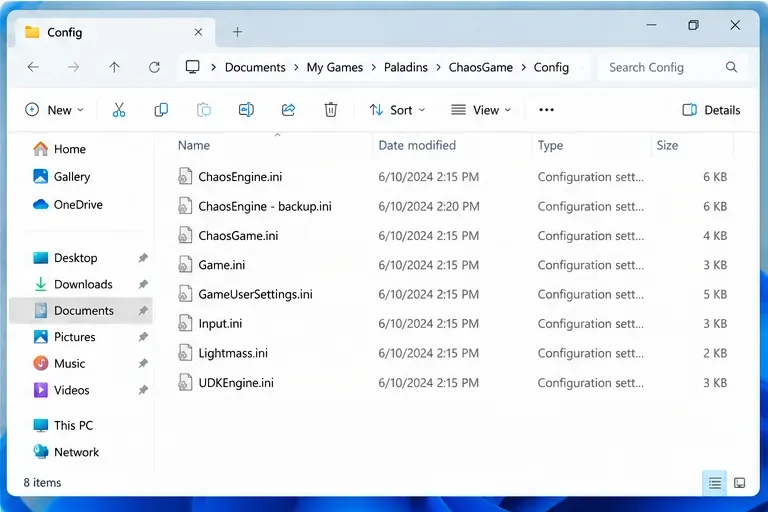Navigate to My Games breadcrumb
Image resolution: width=768 pixels, height=512 pixels.
point(335,67)
